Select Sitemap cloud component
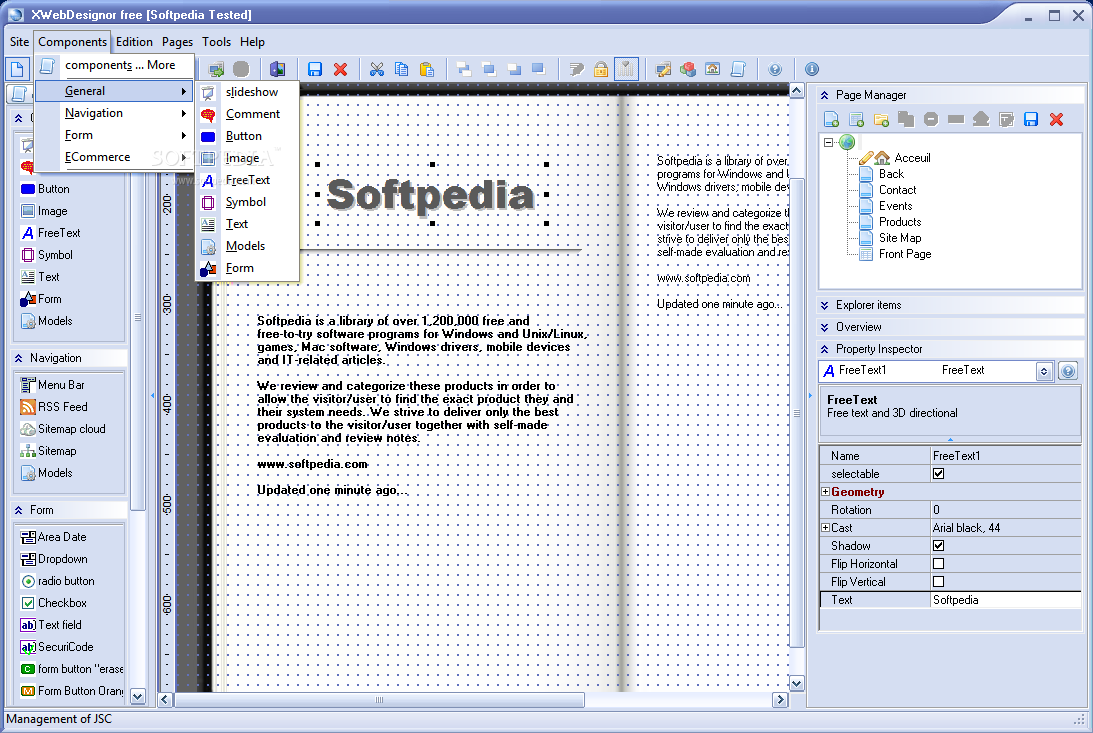 point(63,429)
